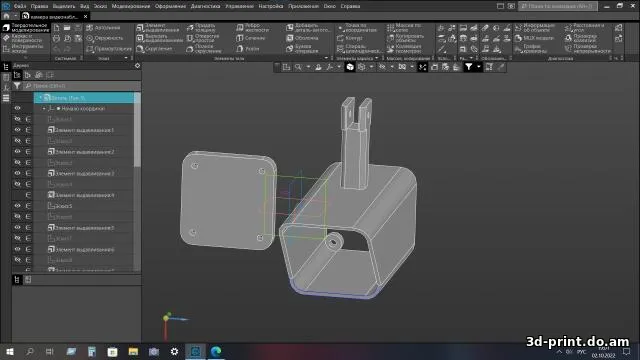This screenshot has height=360, width=640.
Task: Toggle visibility eye of Начало координат
Action: pos(18,108)
